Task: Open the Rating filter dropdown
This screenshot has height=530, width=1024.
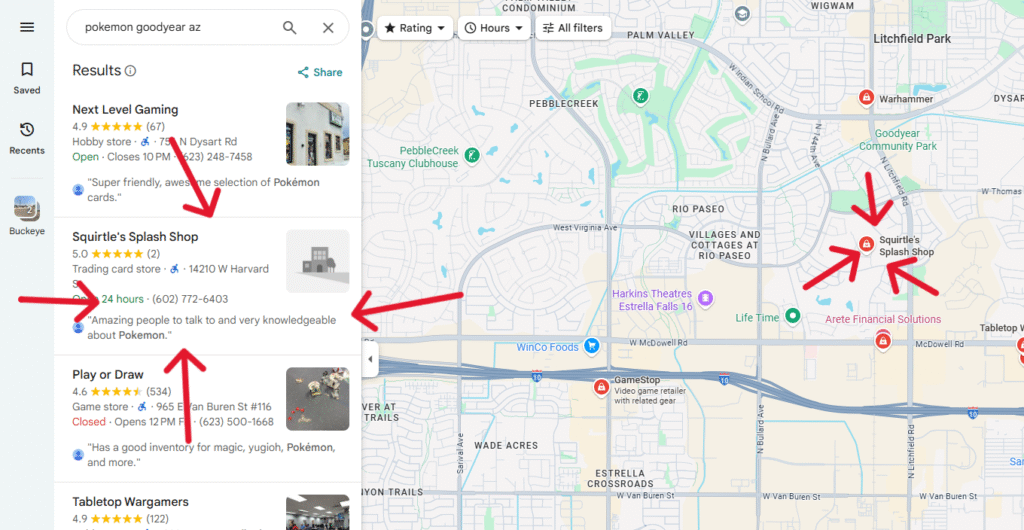Action: (x=415, y=28)
